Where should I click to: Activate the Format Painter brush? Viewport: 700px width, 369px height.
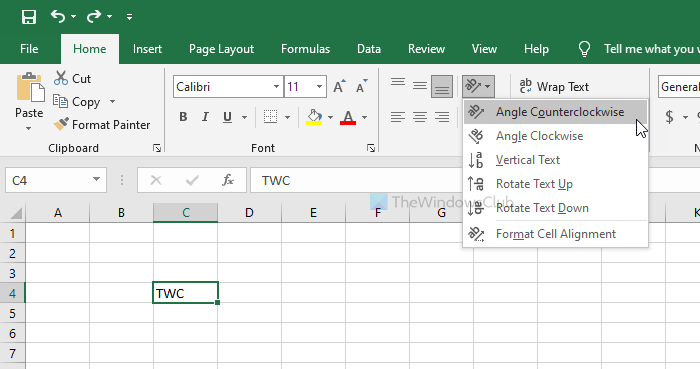pos(102,124)
